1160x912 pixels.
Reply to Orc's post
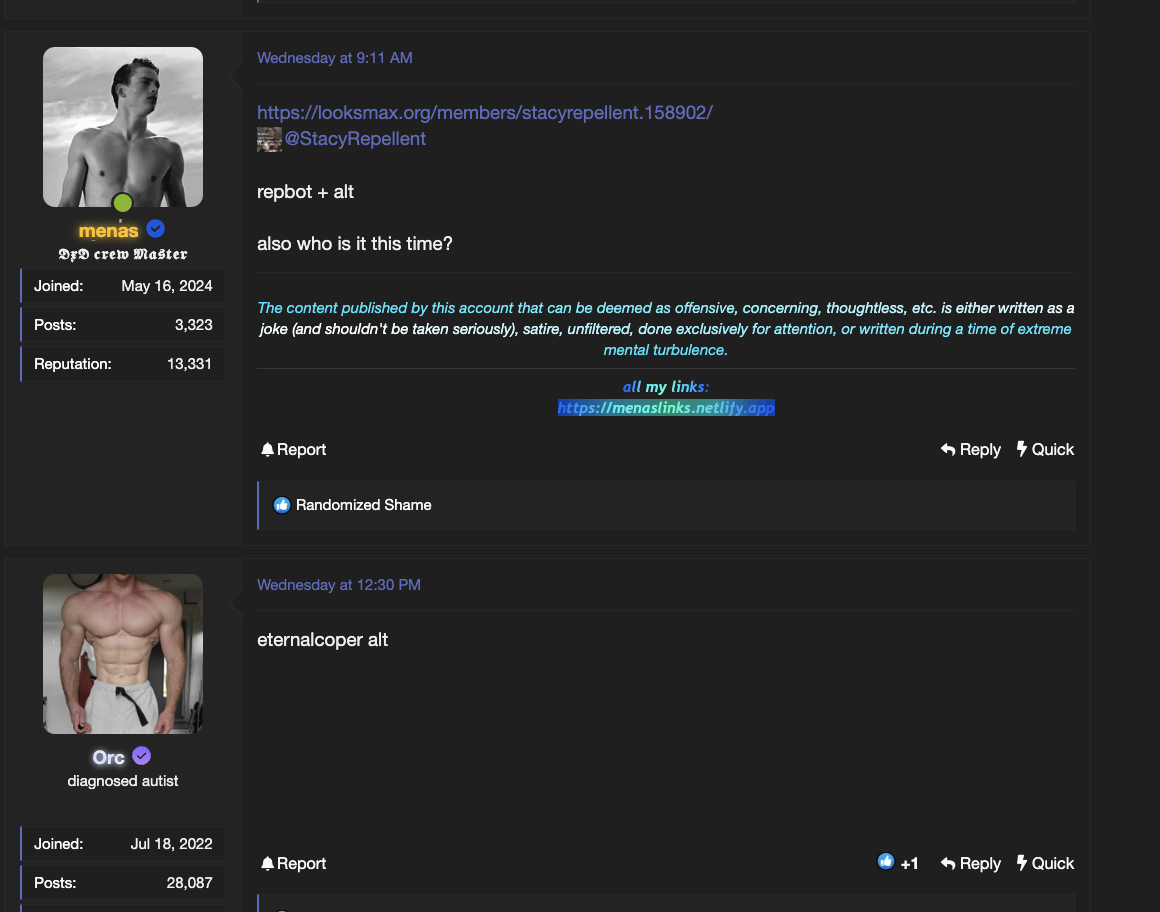tap(970, 864)
